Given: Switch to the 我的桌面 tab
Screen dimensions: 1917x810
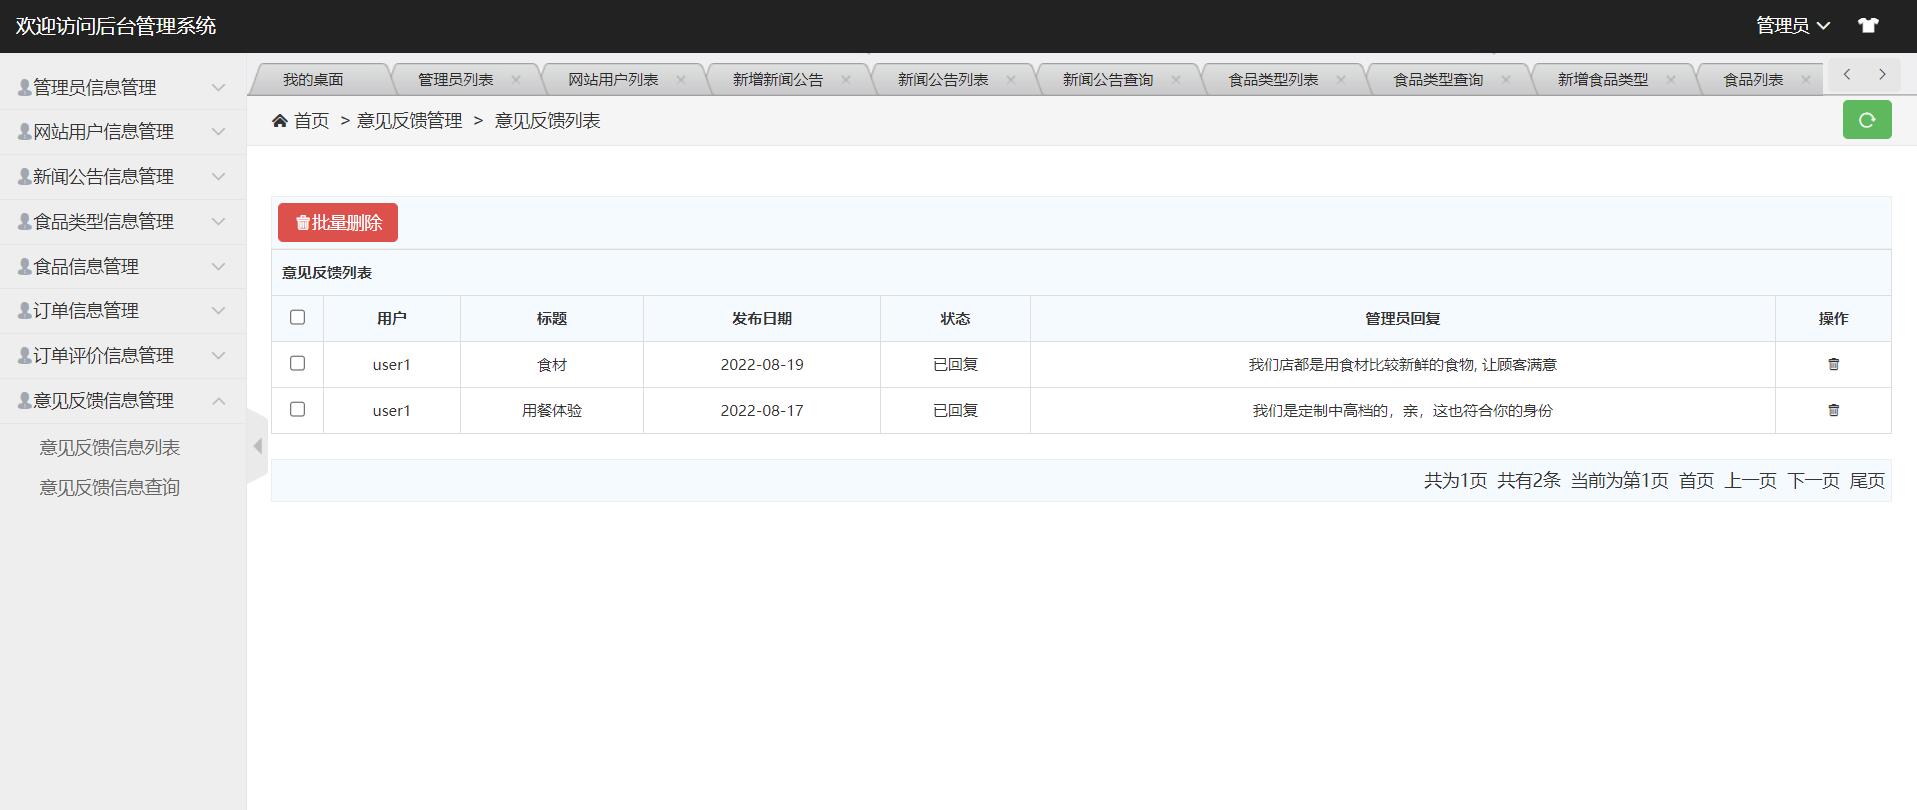Looking at the screenshot, I should tap(313, 79).
